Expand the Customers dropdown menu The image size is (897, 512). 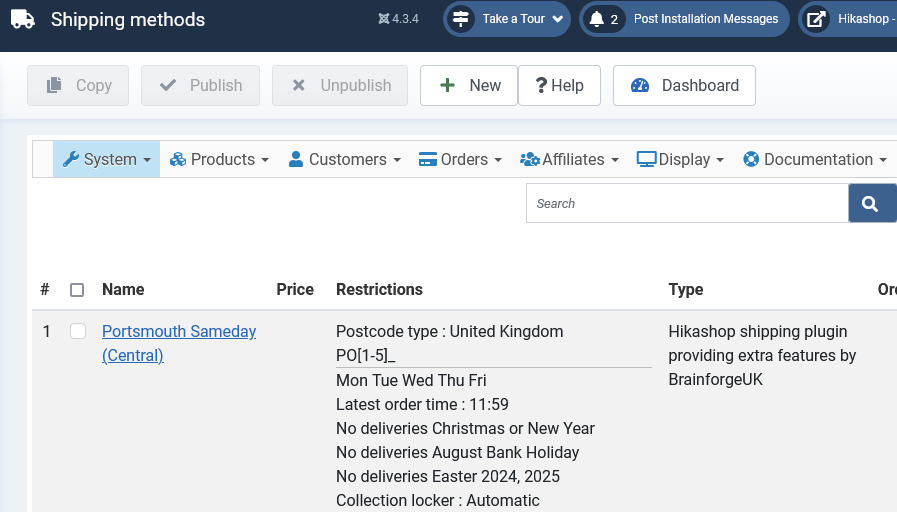tap(344, 159)
